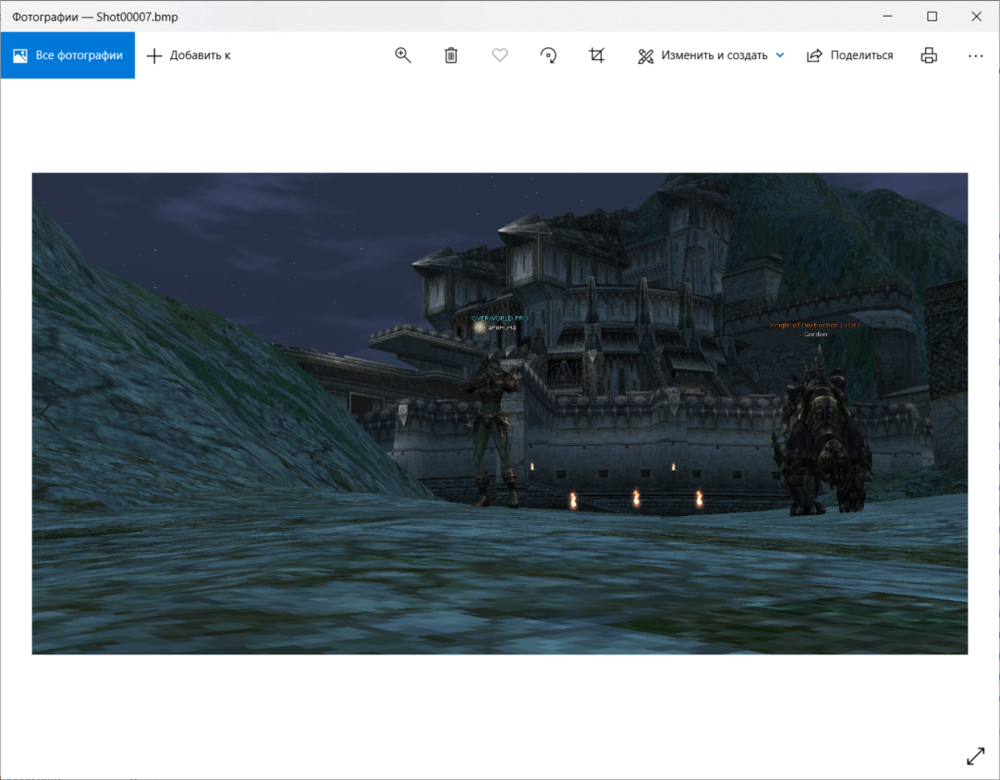Click the displayed Shot00007 game screenshot
The height and width of the screenshot is (780, 1000).
pyautogui.click(x=500, y=413)
